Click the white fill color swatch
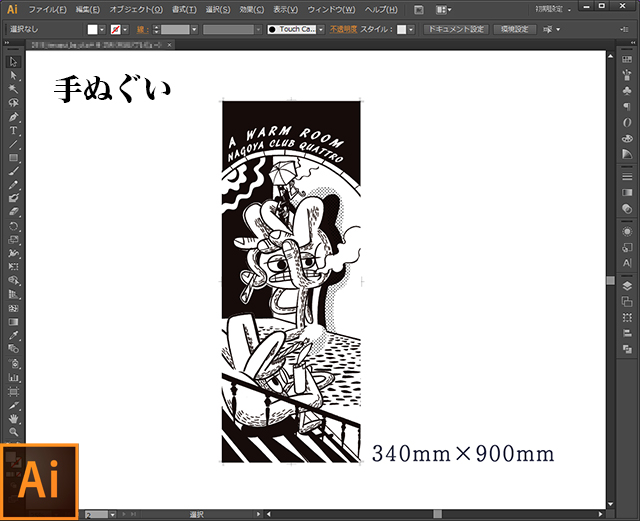This screenshot has height=521, width=640. [93, 29]
